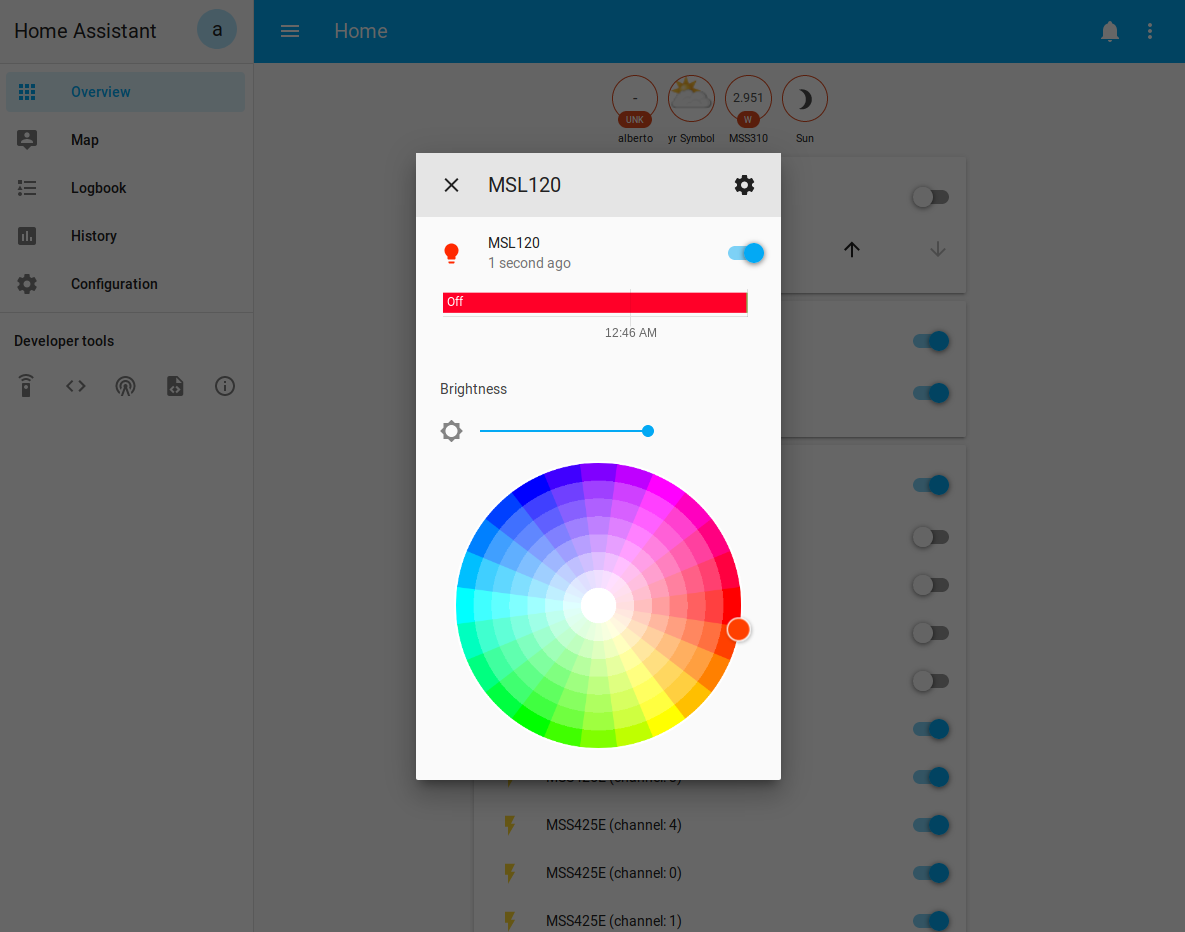The width and height of the screenshot is (1185, 932).
Task: Click the Home Assistant title
Action: point(85,31)
